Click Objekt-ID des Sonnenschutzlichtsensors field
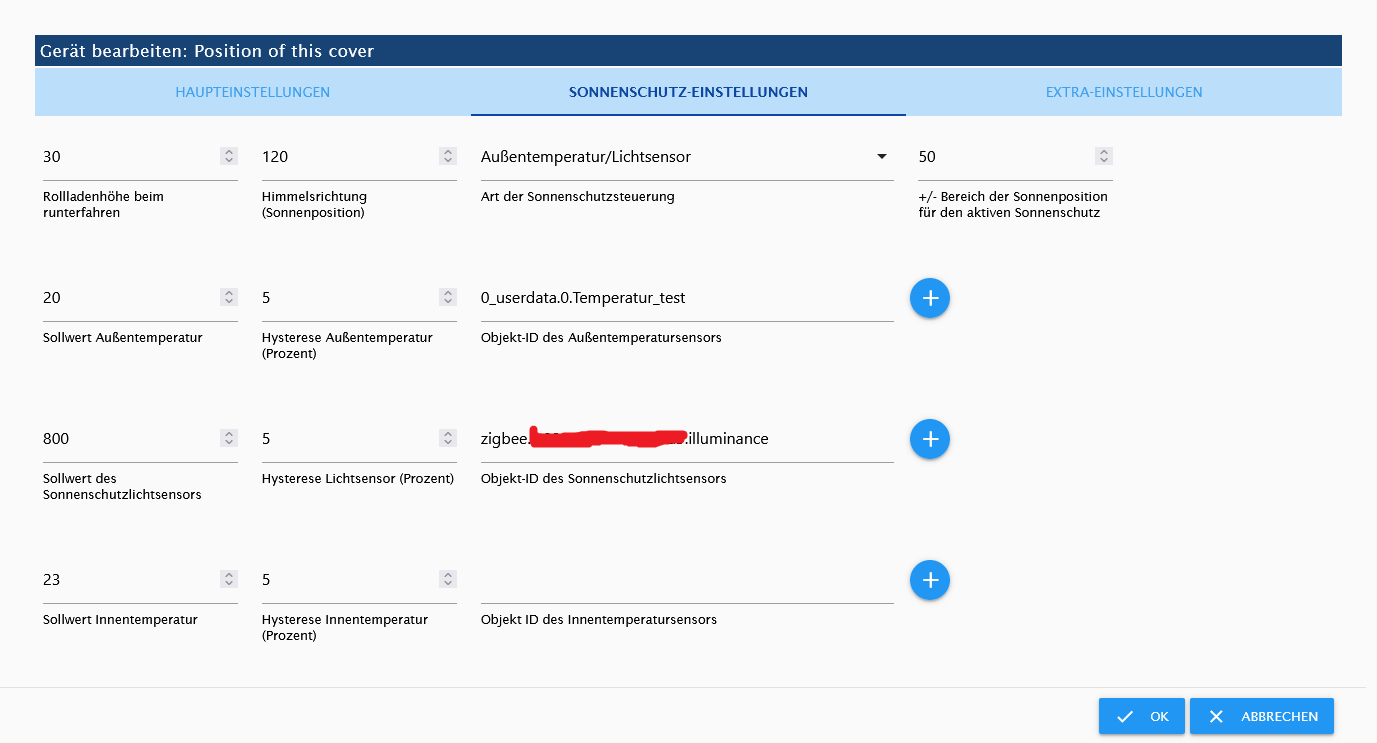1377x743 pixels. [687, 439]
